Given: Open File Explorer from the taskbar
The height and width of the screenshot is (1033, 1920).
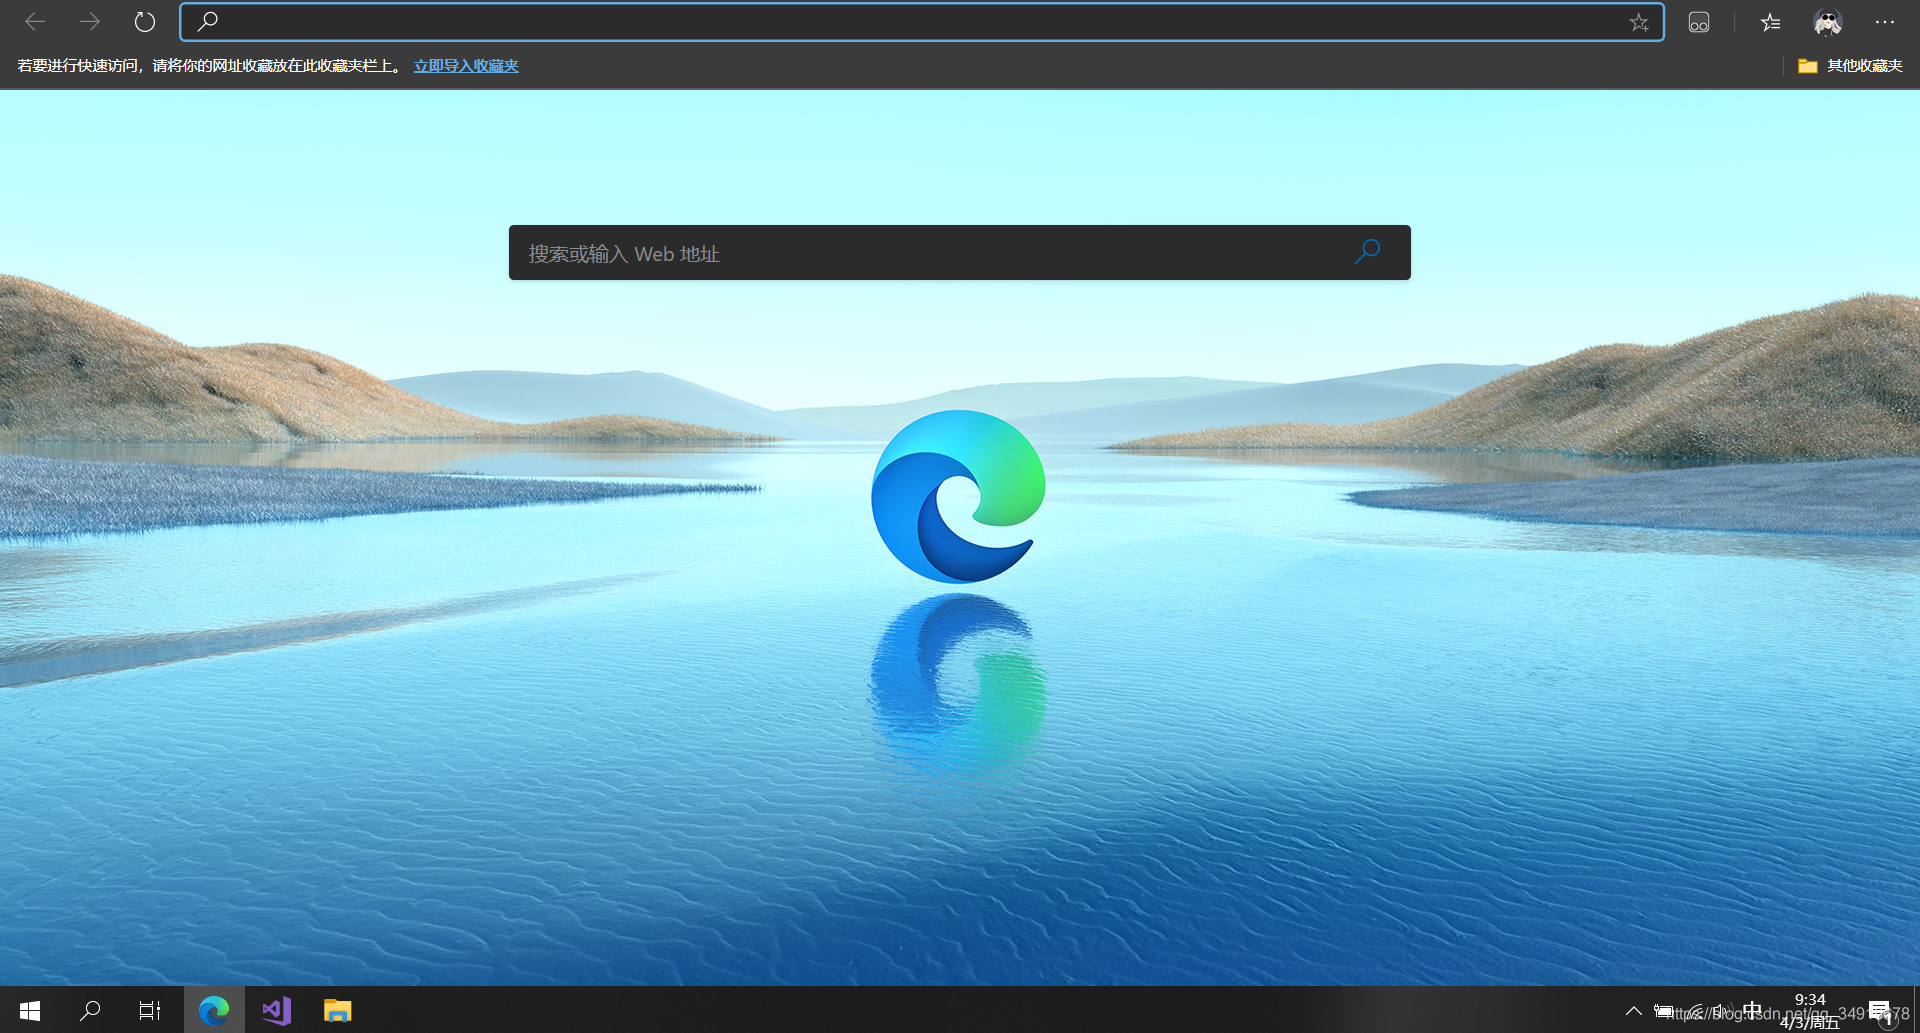Looking at the screenshot, I should [x=337, y=1010].
